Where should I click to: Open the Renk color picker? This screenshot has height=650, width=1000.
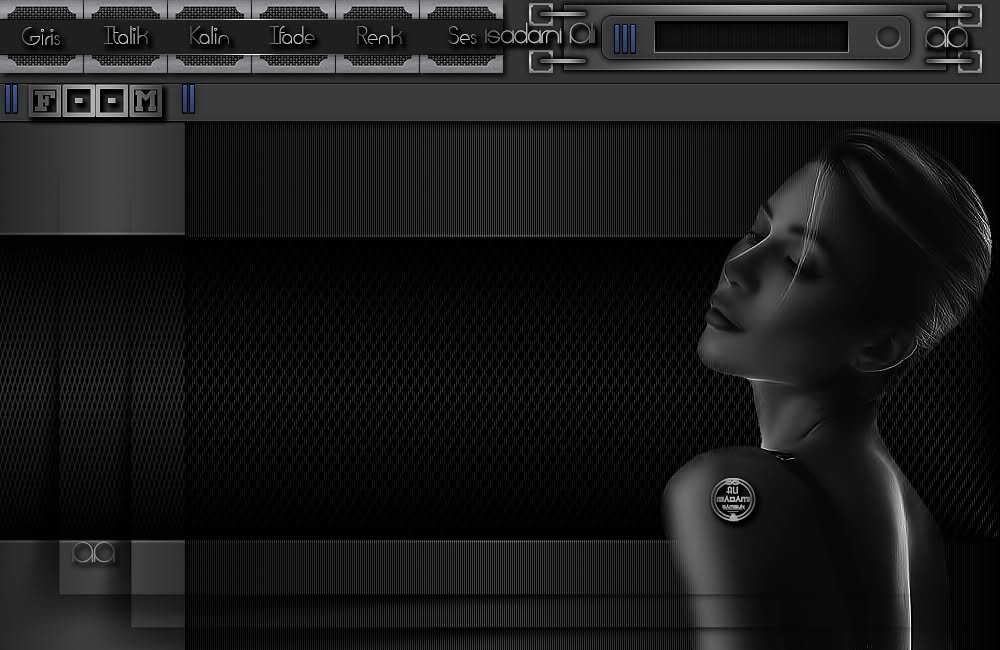378,37
